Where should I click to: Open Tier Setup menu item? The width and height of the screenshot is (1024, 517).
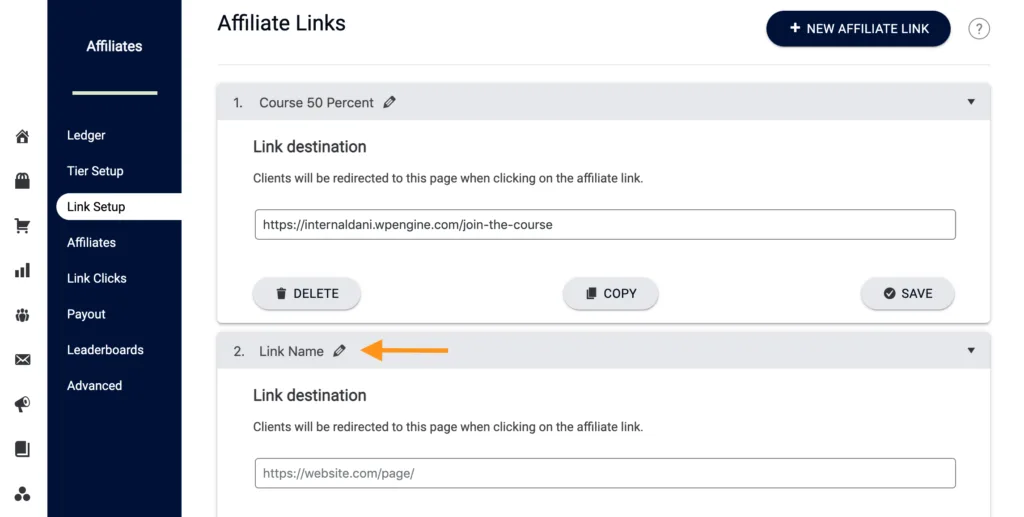pyautogui.click(x=95, y=171)
